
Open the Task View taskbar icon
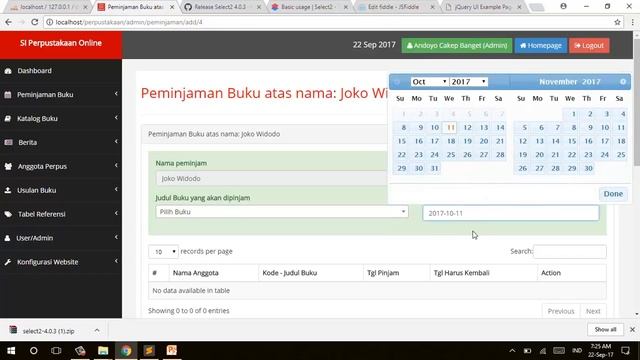(57, 351)
